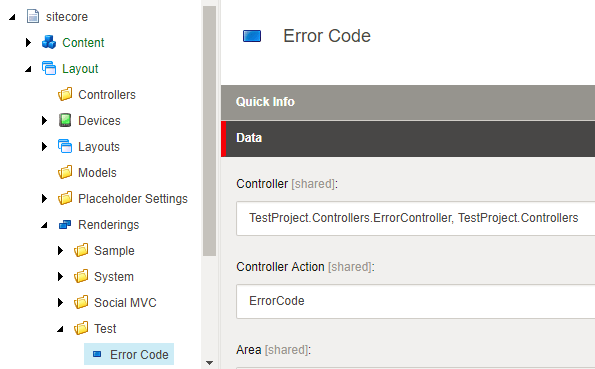Click the tree scrollbar down arrow
The image size is (595, 369).
[x=209, y=363]
